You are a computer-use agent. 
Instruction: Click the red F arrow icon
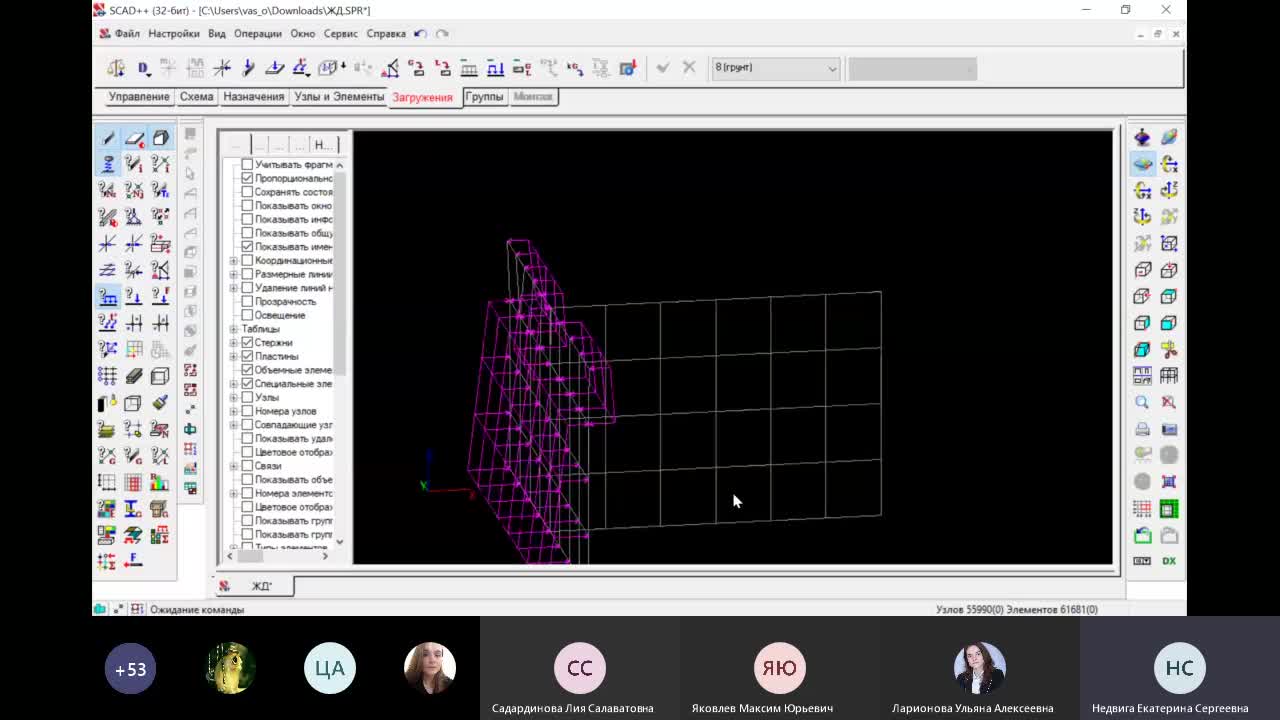(x=133, y=561)
